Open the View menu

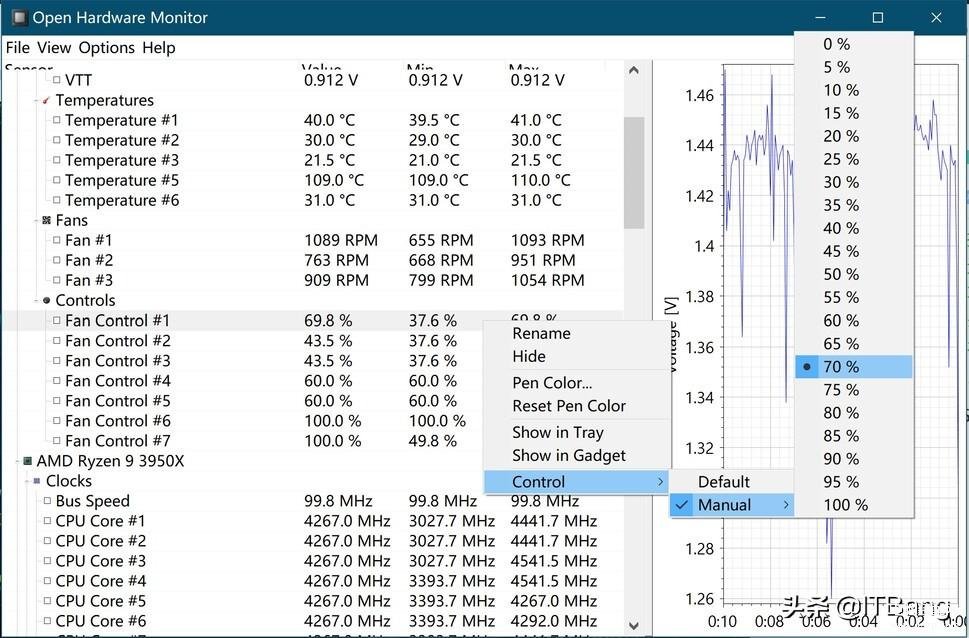click(54, 48)
